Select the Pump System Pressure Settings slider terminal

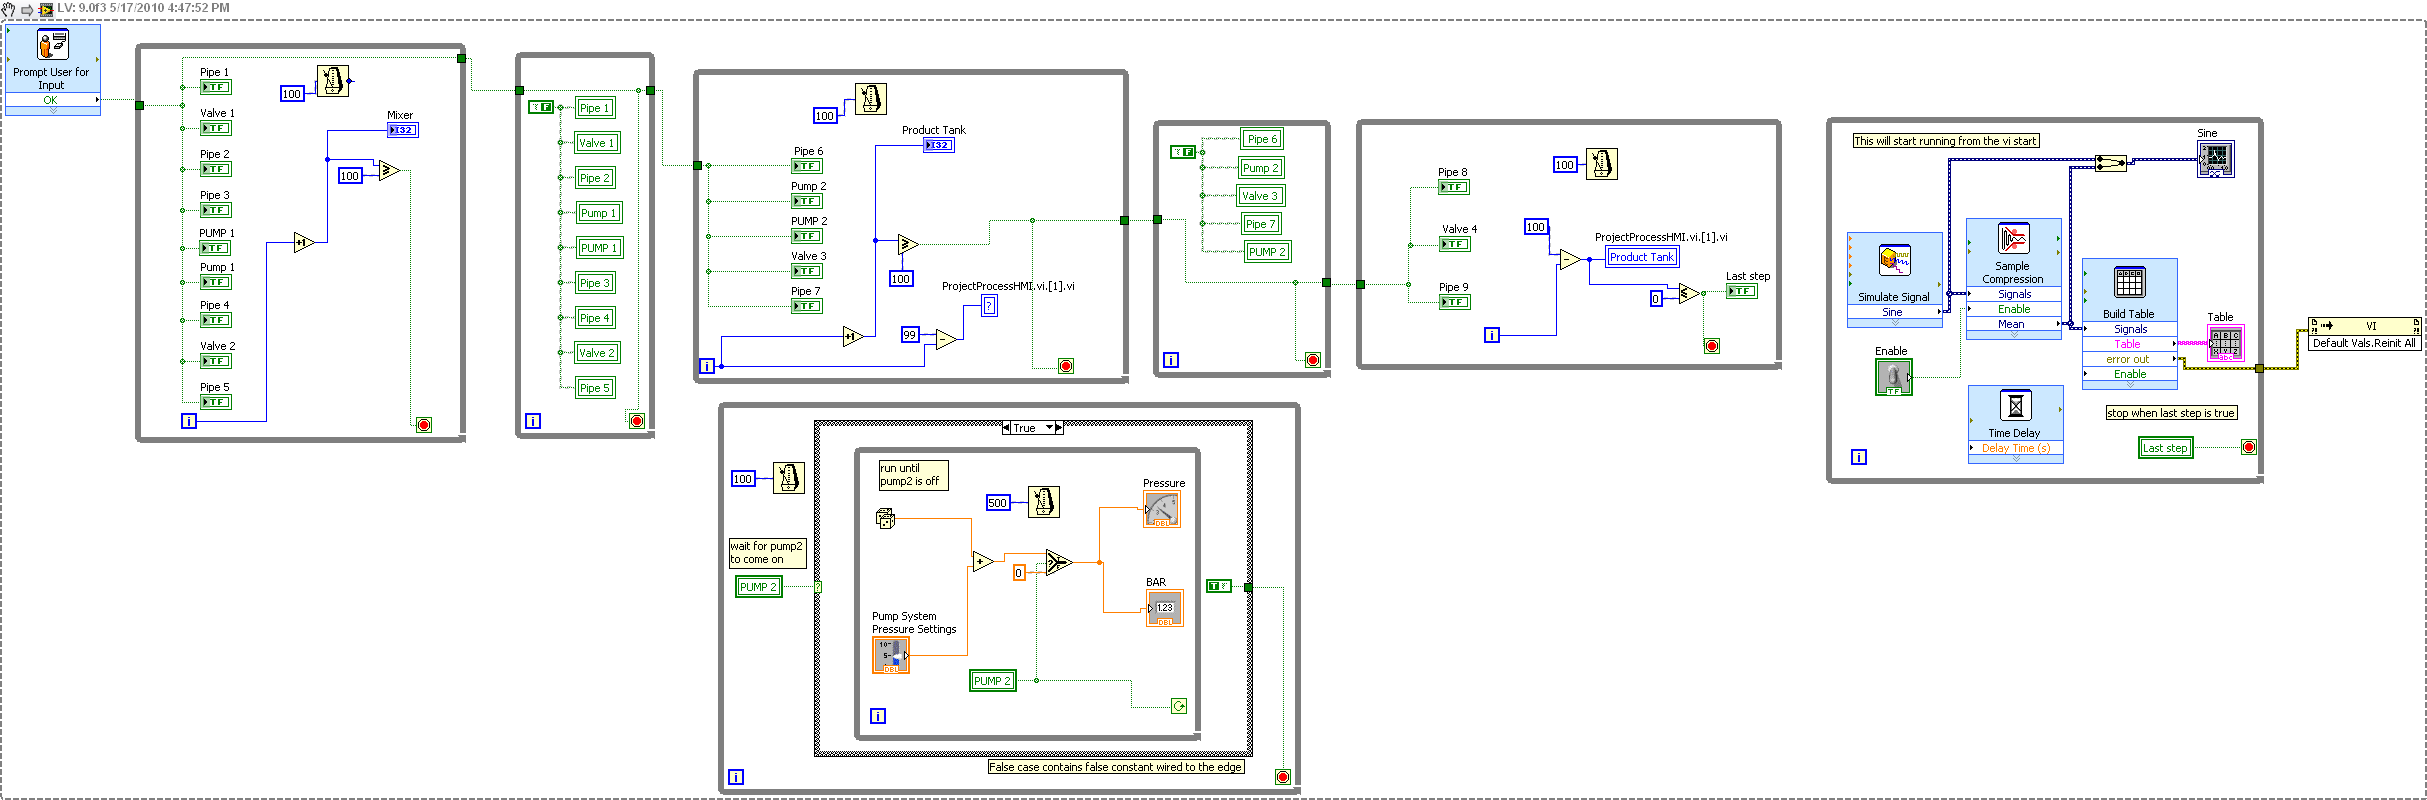point(891,655)
